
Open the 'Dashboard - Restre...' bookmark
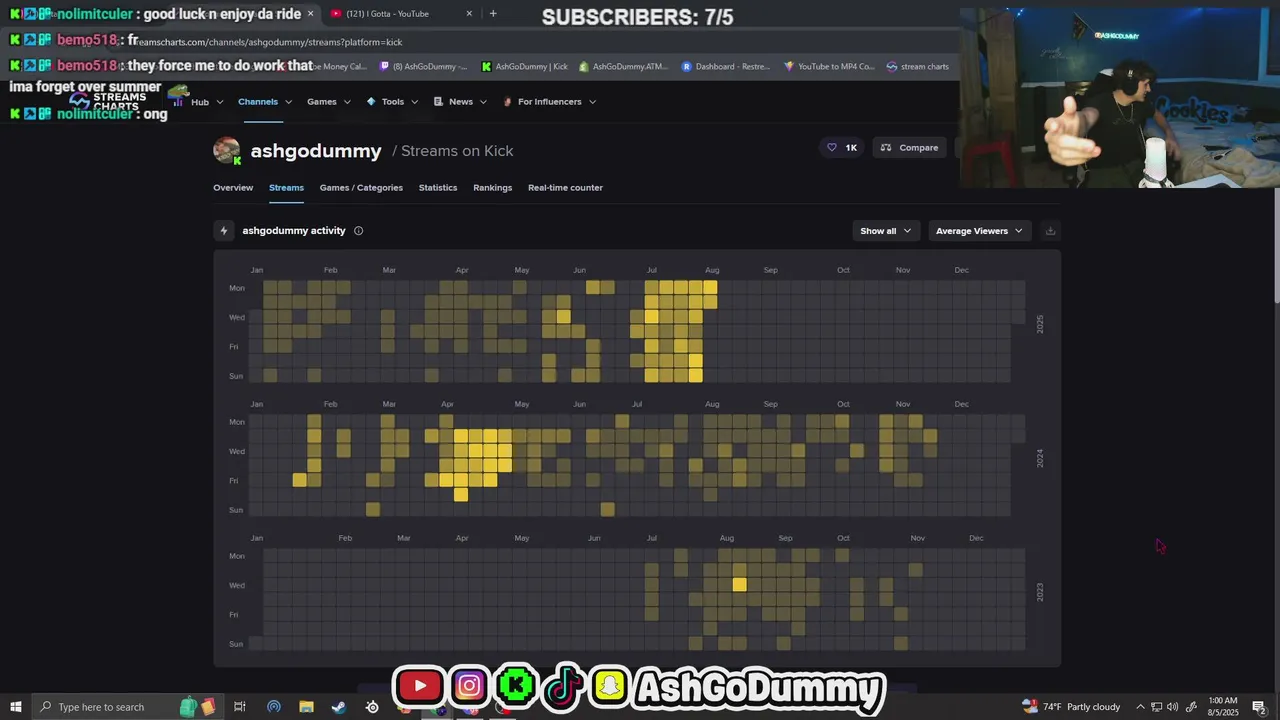[x=726, y=67]
